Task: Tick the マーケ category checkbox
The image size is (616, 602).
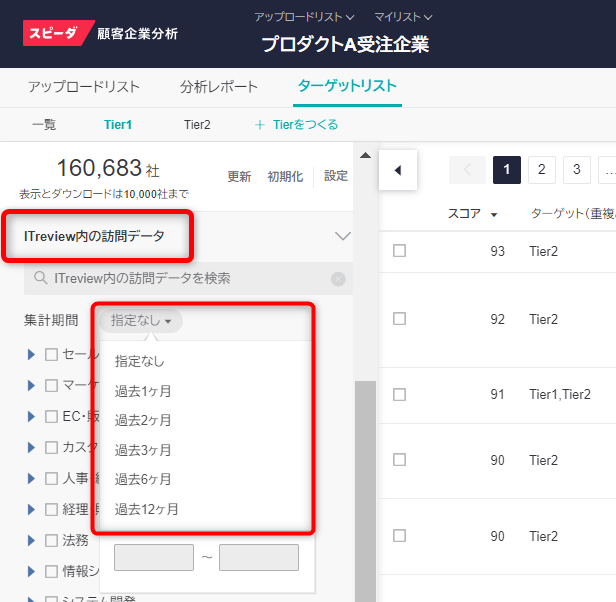Action: tap(52, 385)
